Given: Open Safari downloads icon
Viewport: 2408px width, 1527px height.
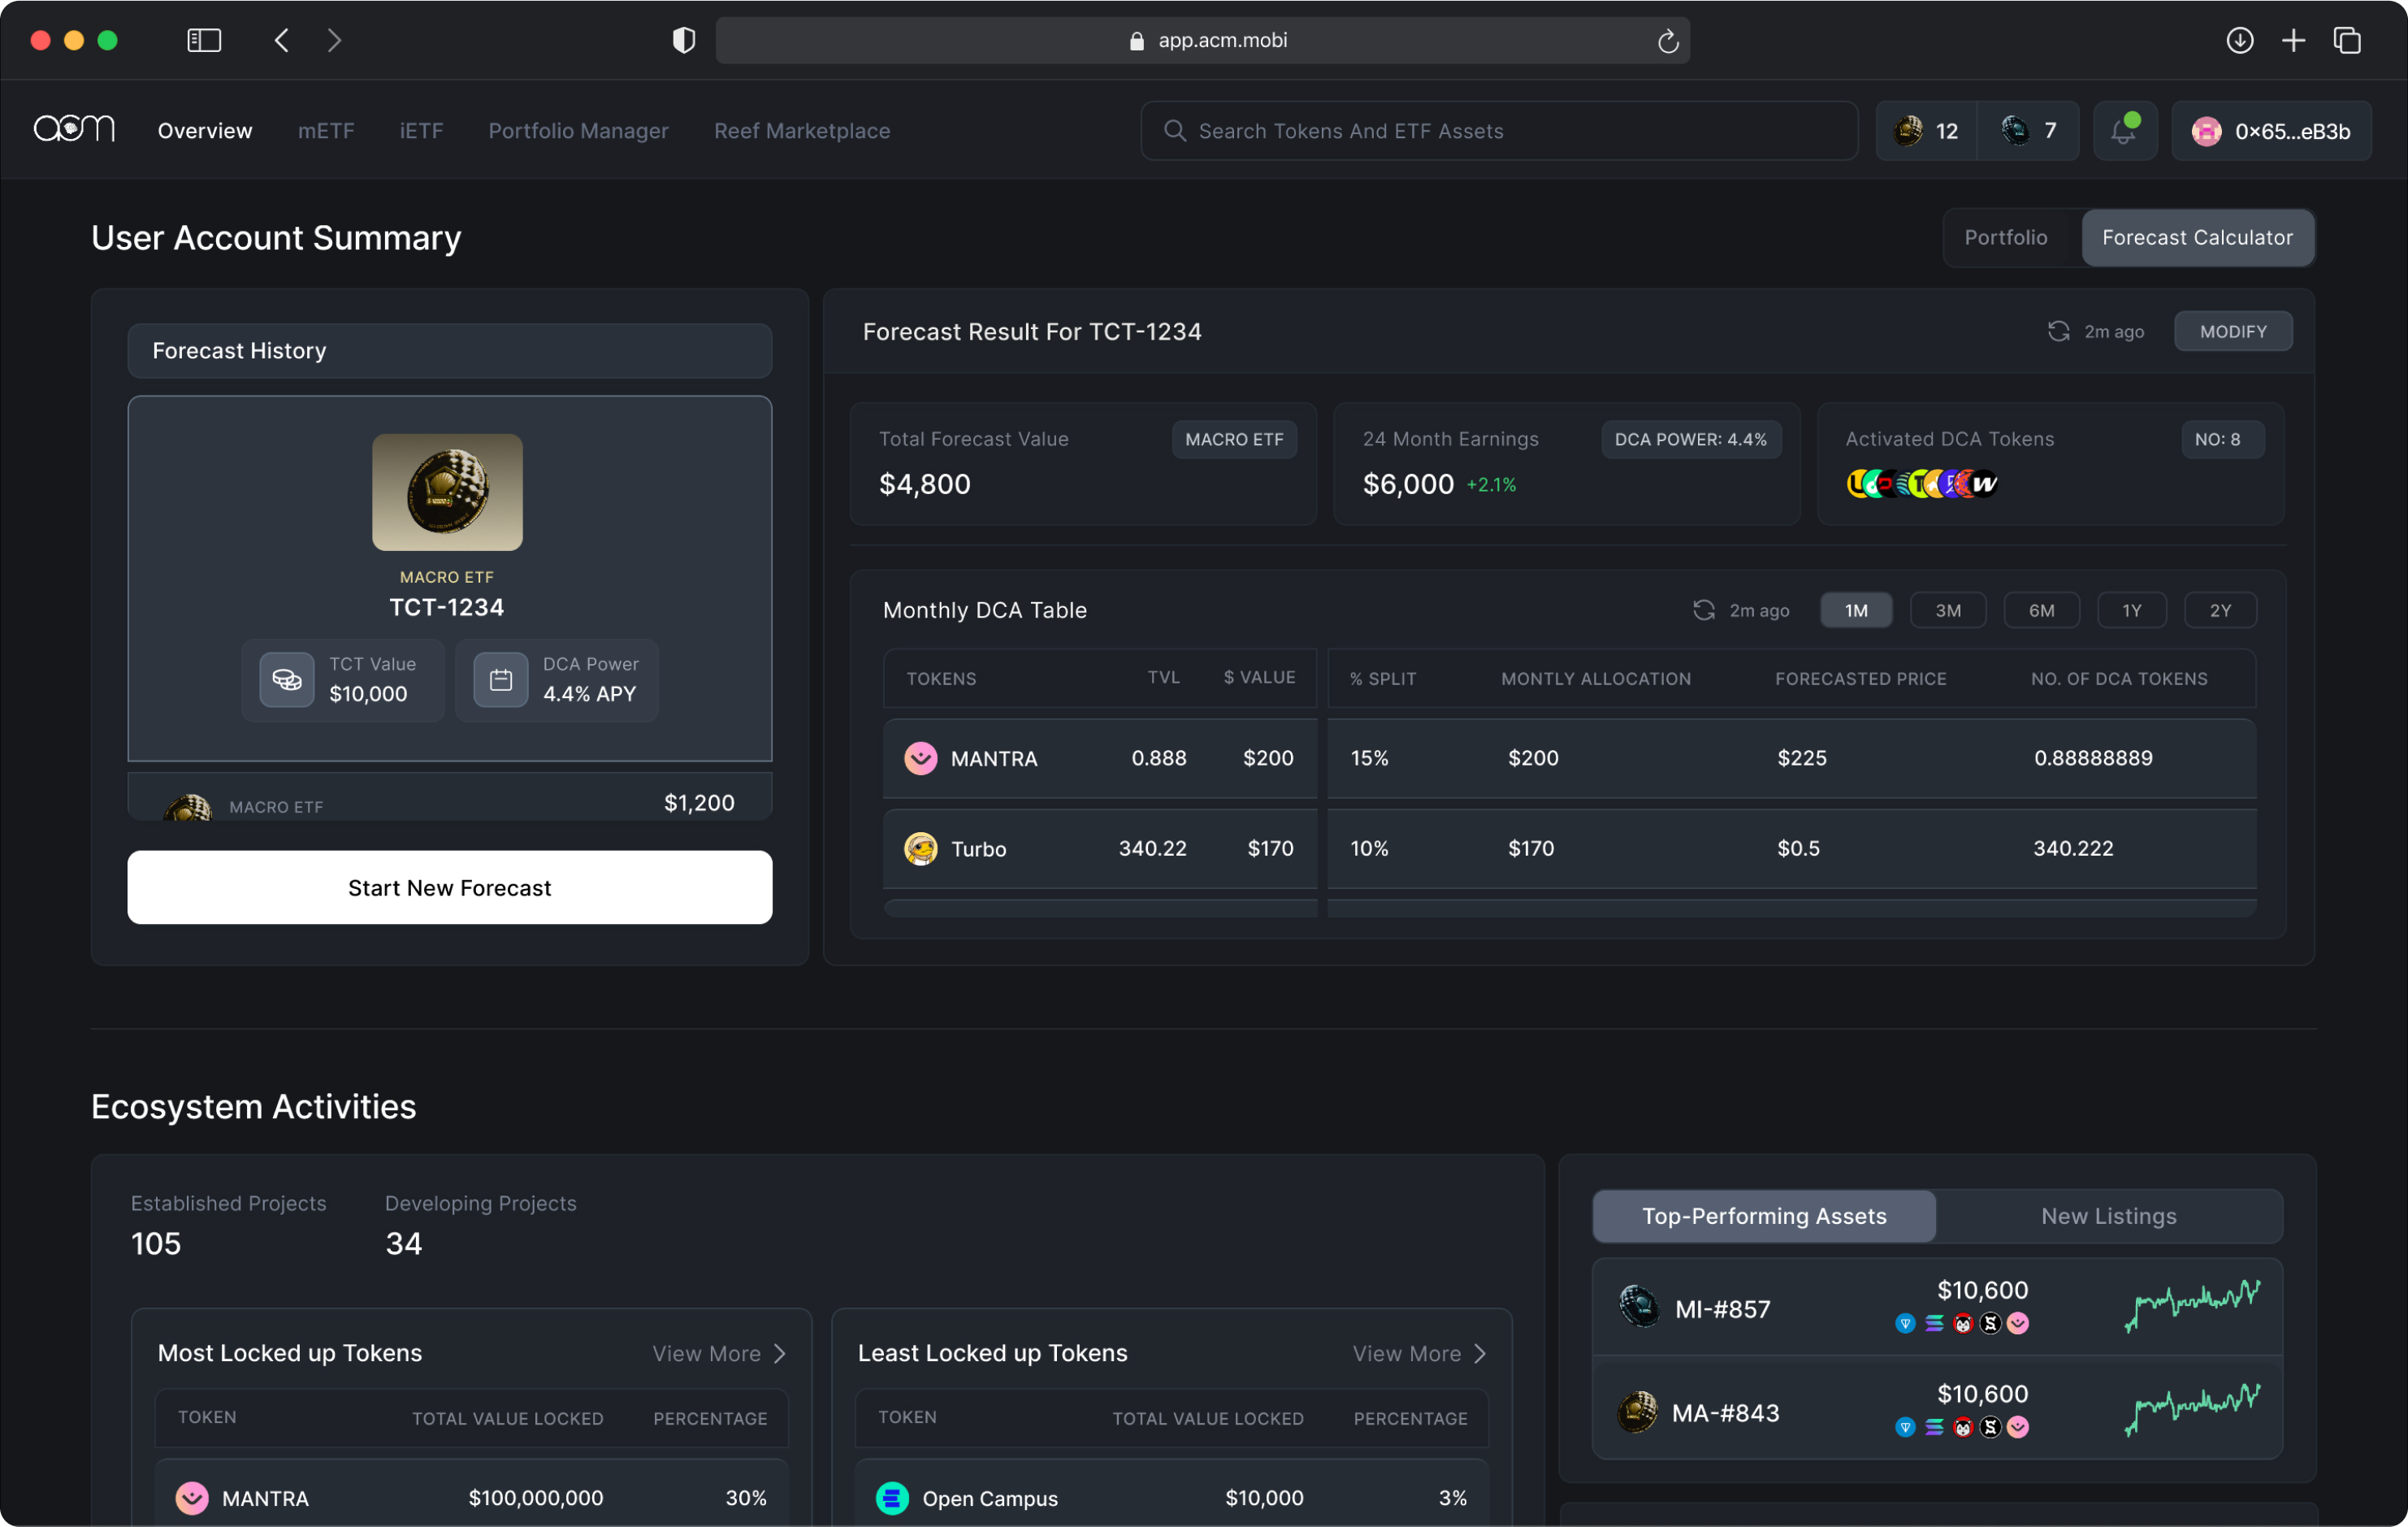Looking at the screenshot, I should (2239, 40).
